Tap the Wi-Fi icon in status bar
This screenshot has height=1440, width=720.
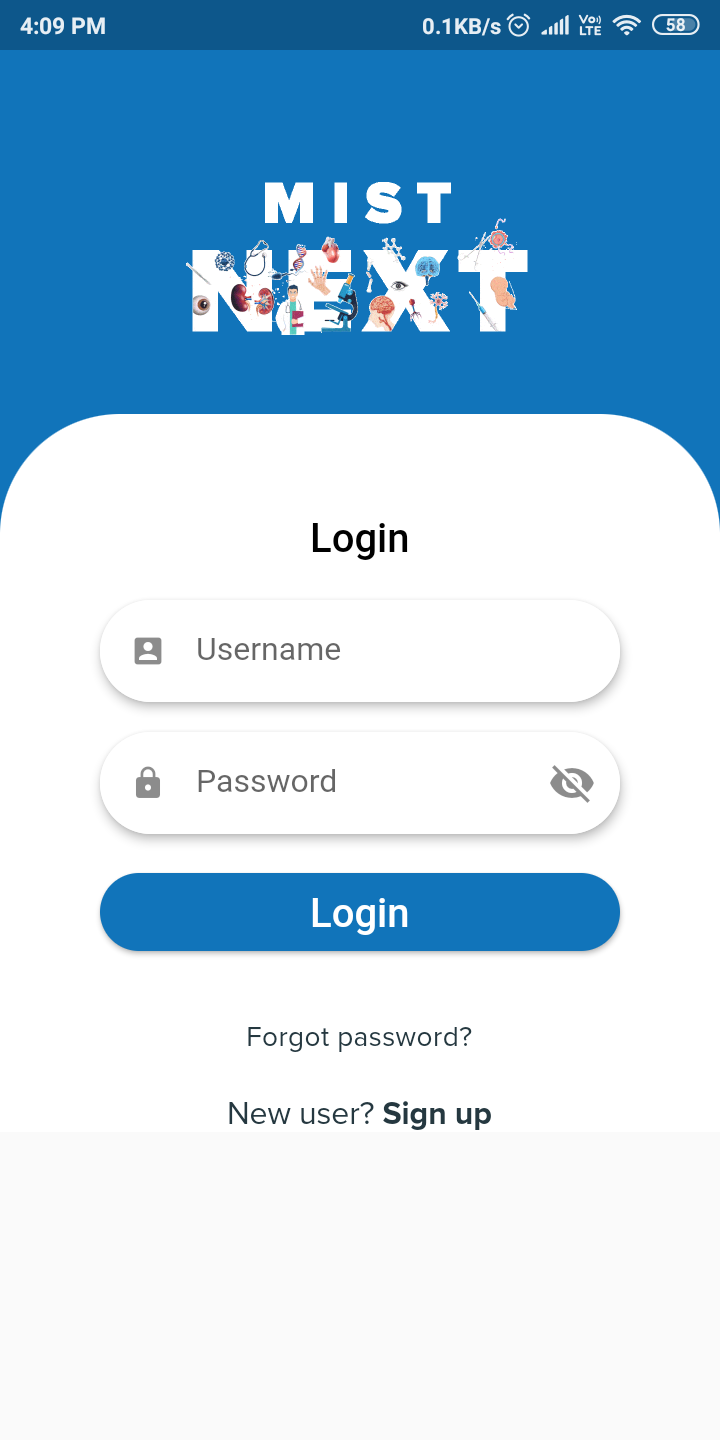(x=627, y=25)
